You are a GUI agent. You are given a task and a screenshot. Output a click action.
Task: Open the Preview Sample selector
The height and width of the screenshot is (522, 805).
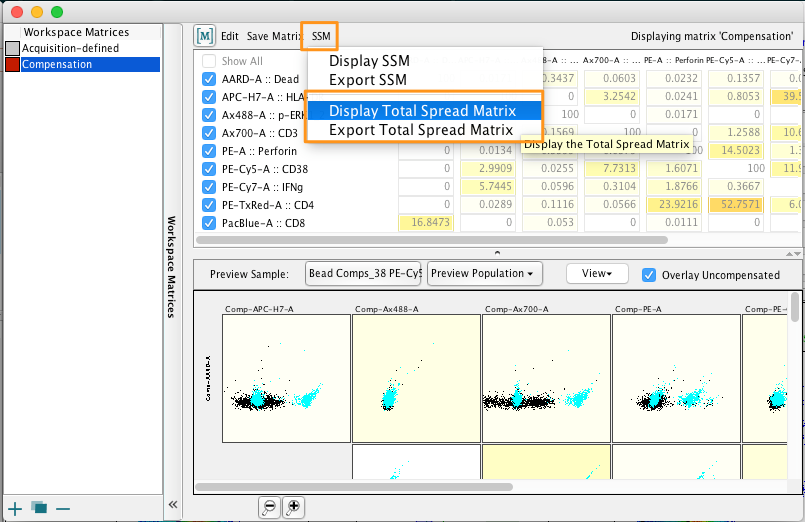click(364, 274)
